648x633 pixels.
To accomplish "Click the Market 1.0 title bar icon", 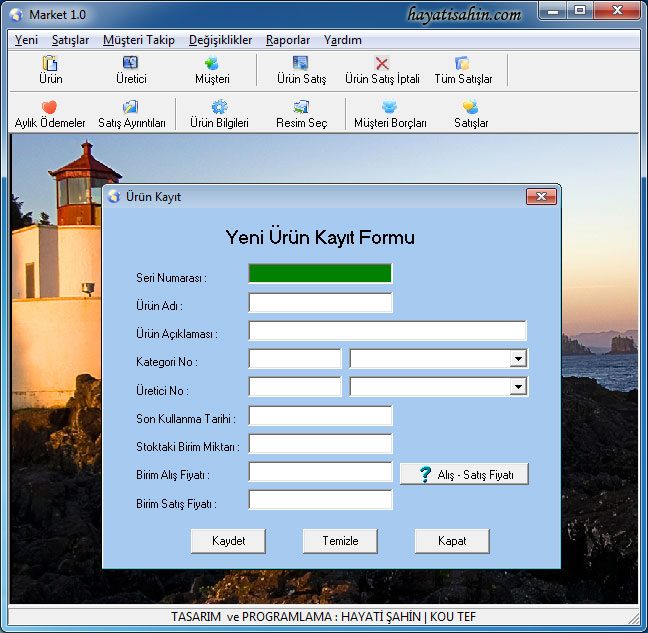I will tap(16, 15).
